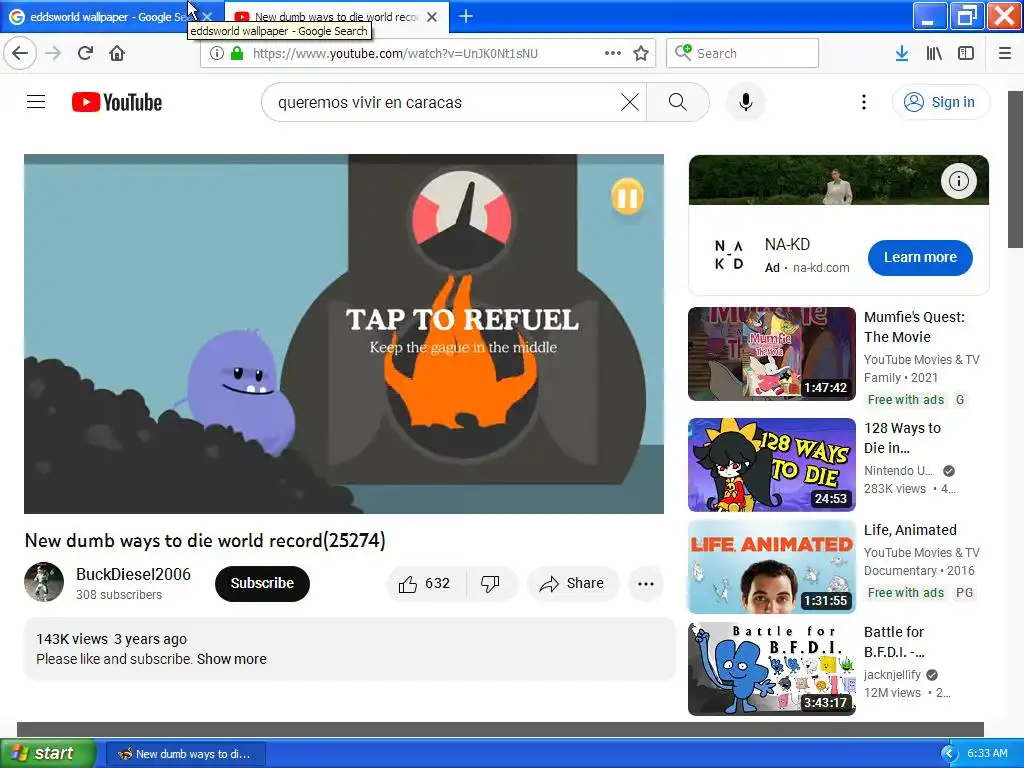The height and width of the screenshot is (768, 1024).
Task: Click the Sign in button
Action: 941,102
